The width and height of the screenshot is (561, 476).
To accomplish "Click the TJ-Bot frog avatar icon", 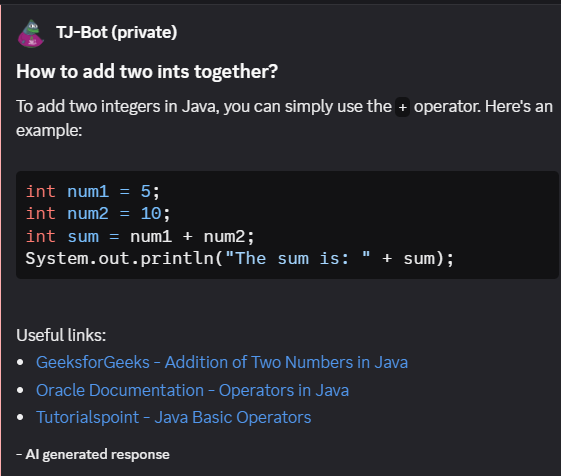I will (31, 33).
